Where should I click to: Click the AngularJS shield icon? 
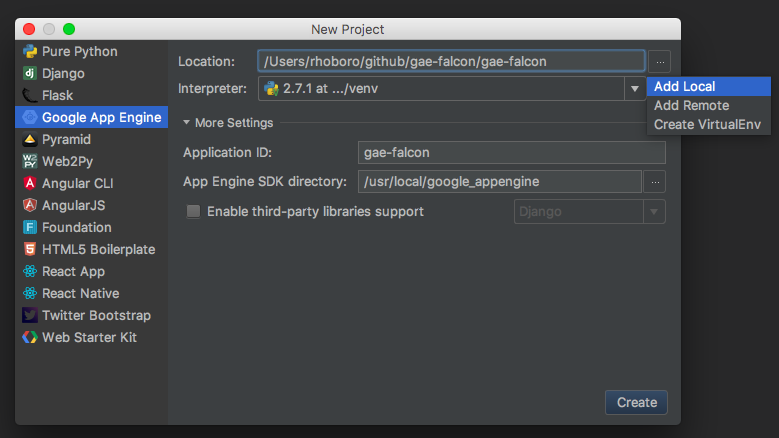click(x=30, y=205)
